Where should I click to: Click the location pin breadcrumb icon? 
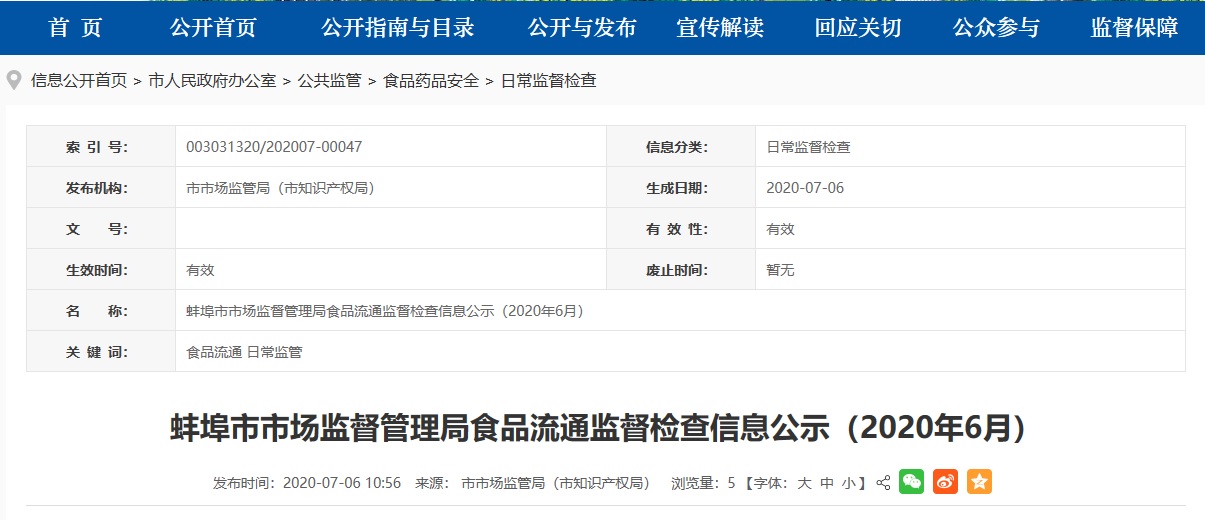[x=14, y=81]
